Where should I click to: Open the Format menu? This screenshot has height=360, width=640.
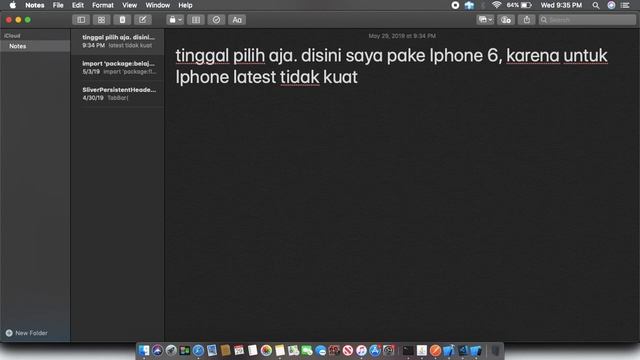102,5
